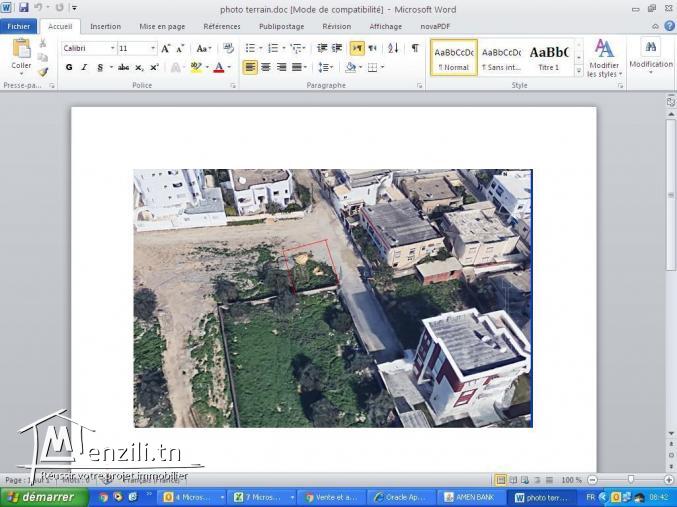
Task: Click the Coller paste icon
Action: (x=20, y=55)
